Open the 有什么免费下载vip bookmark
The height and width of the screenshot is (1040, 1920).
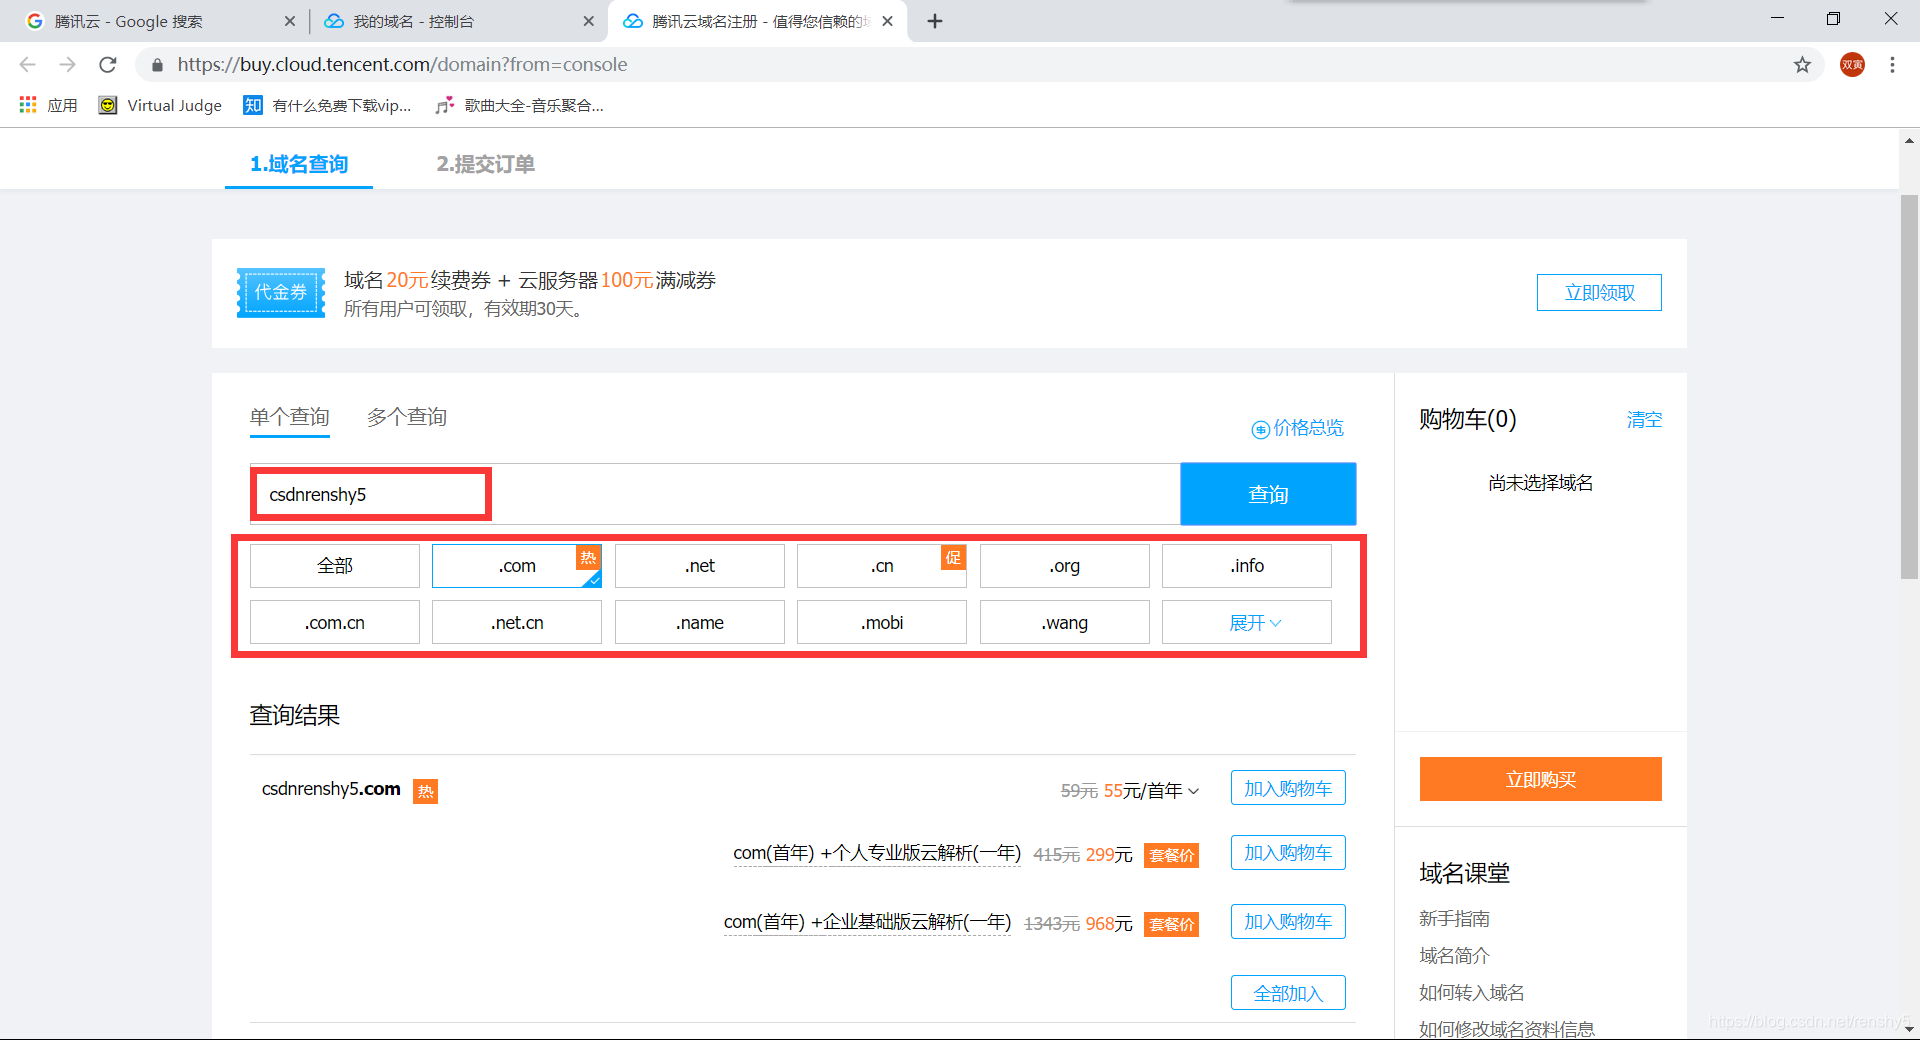click(327, 105)
